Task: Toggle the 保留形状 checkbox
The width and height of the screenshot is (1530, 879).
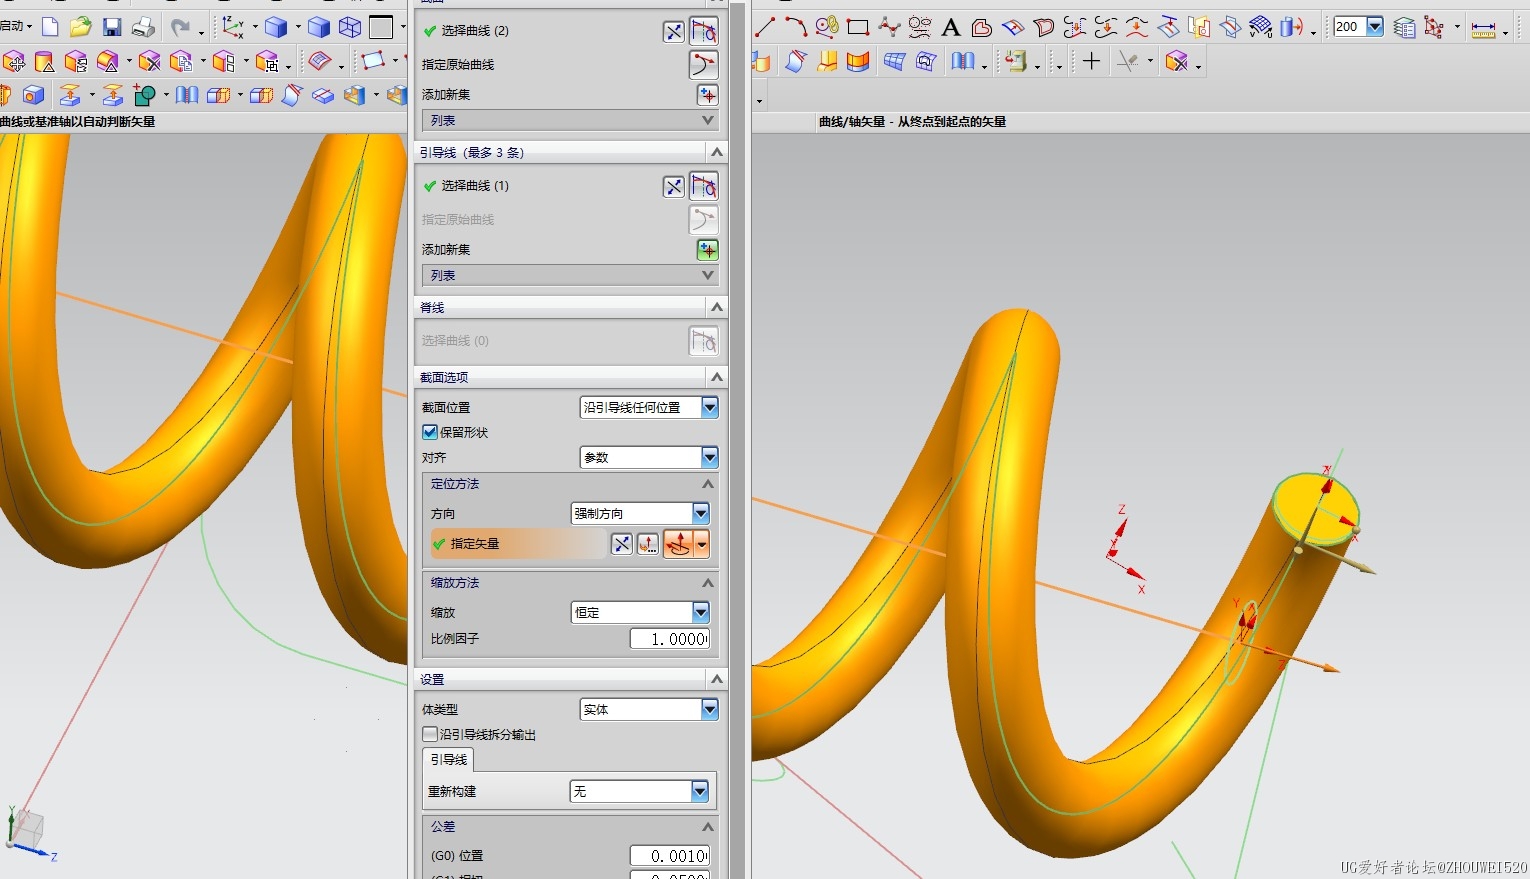Action: [x=430, y=432]
